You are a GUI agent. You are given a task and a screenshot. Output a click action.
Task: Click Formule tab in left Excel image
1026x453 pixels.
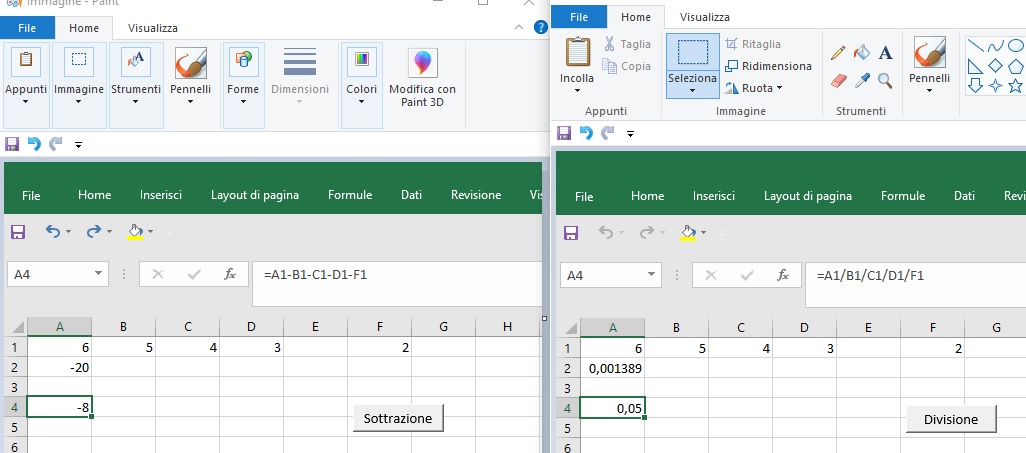tap(350, 194)
